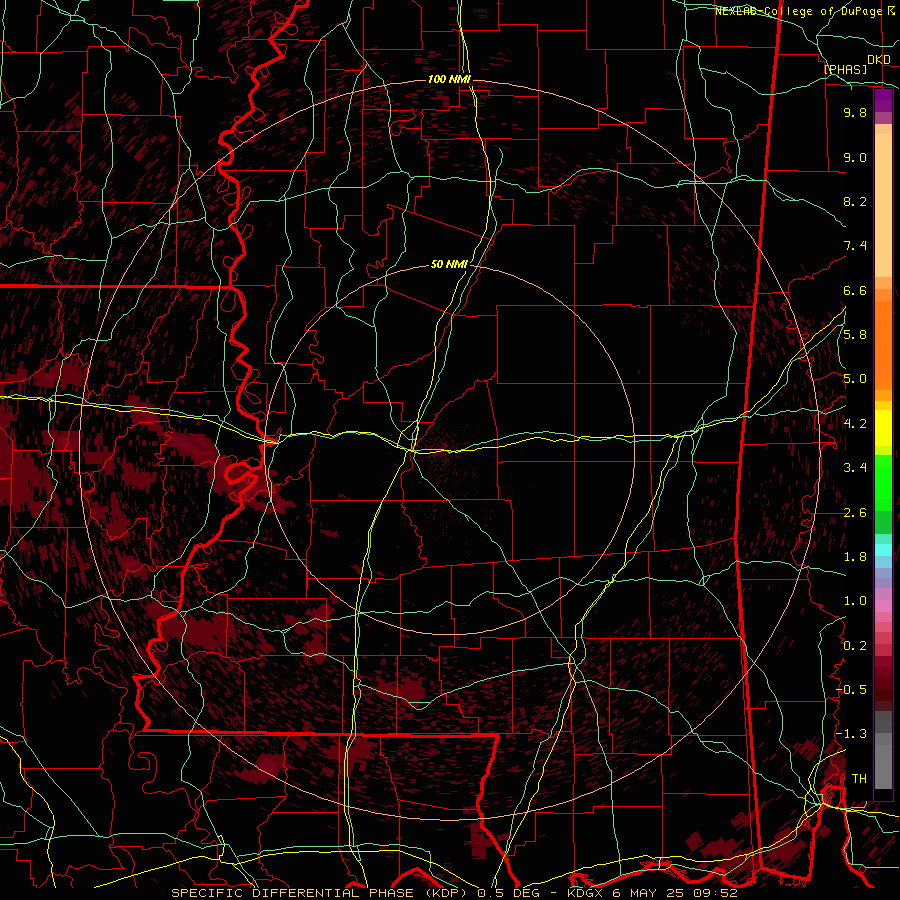Click the 5.0 scale value

[855, 379]
